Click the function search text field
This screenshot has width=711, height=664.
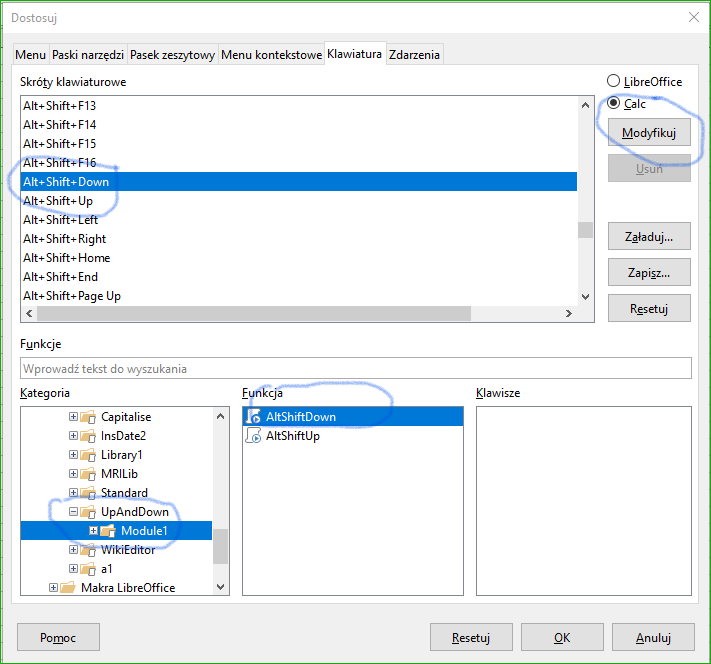(x=355, y=369)
